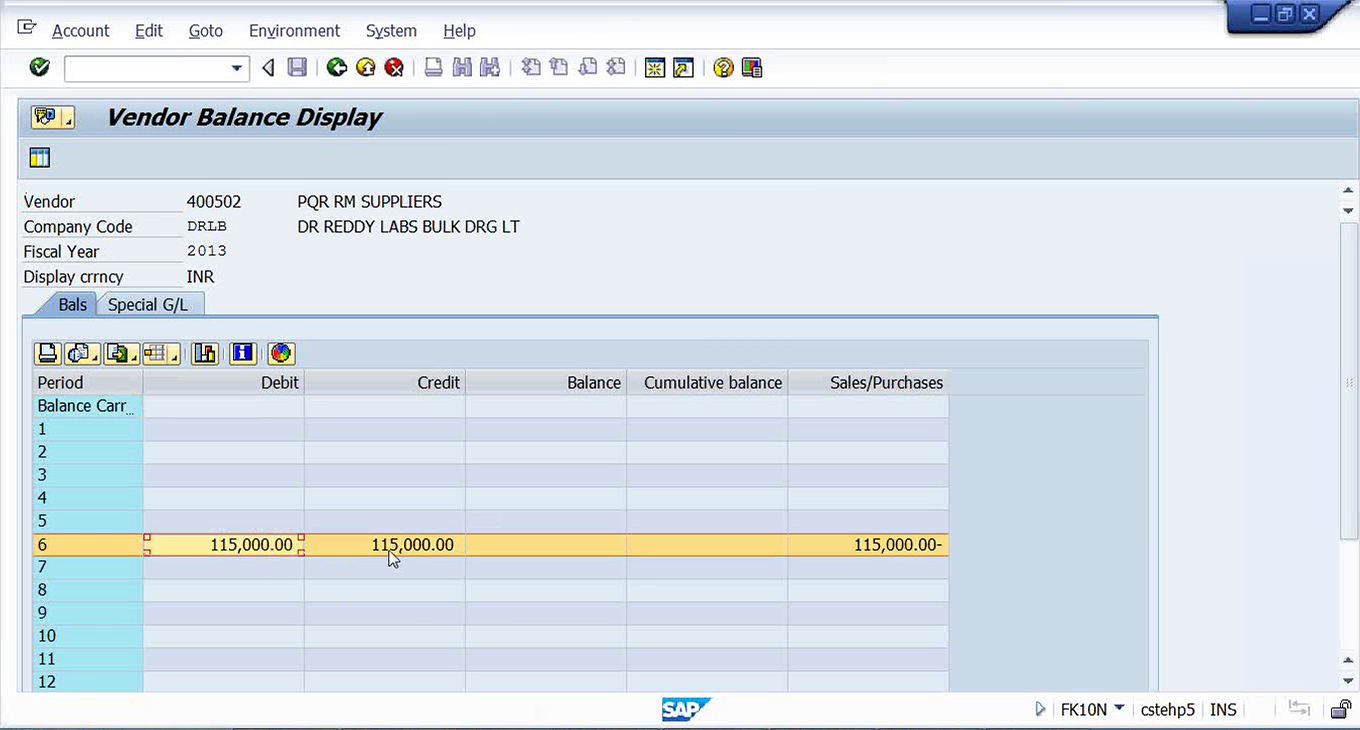Select the Balance Carr... row label
The image size is (1360, 730).
[88, 406]
